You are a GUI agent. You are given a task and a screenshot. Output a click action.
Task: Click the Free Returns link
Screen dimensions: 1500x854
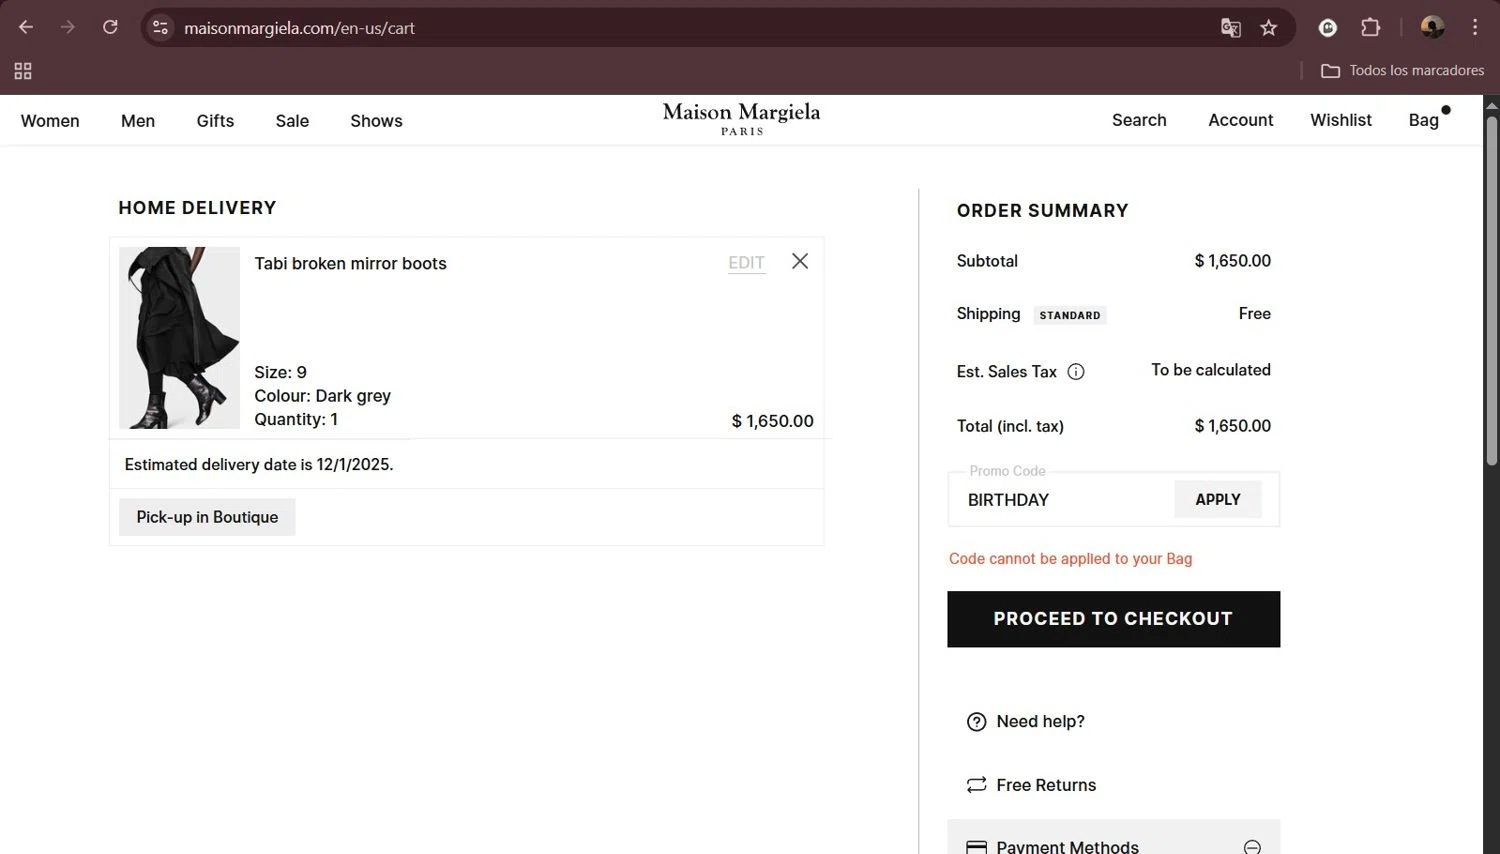1046,785
